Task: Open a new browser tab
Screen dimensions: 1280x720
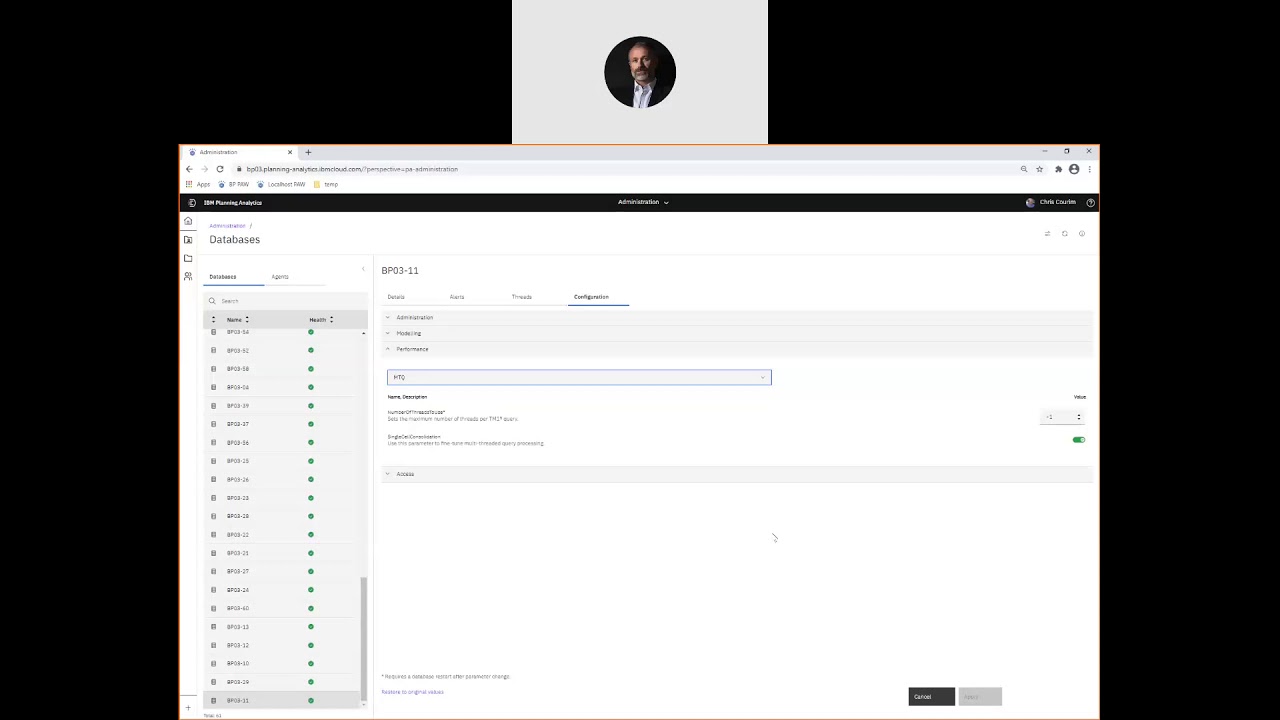Action: tap(308, 152)
